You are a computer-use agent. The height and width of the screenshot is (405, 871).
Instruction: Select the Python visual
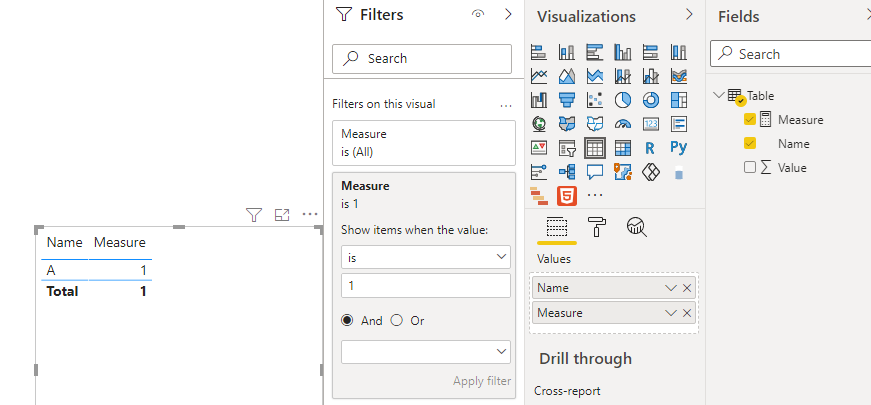pos(679,148)
